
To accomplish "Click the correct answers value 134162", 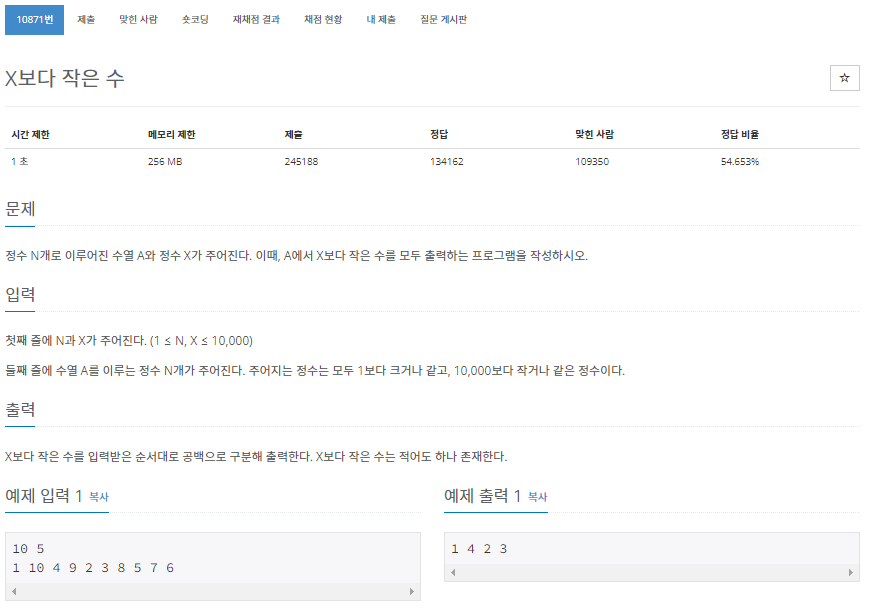I will click(447, 162).
